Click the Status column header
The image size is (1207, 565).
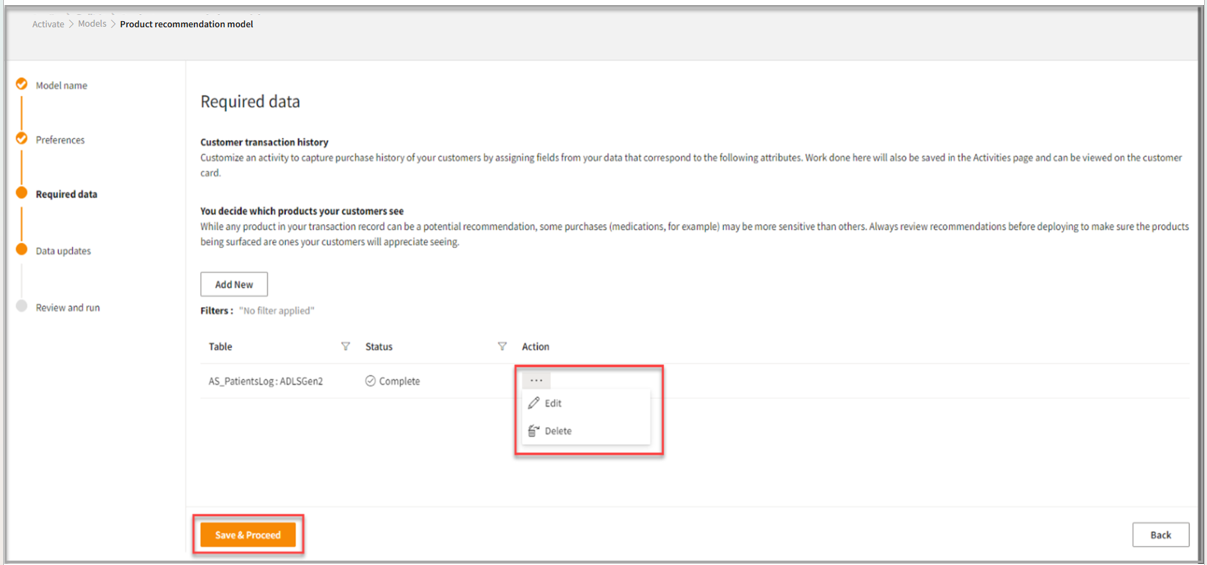tap(379, 347)
